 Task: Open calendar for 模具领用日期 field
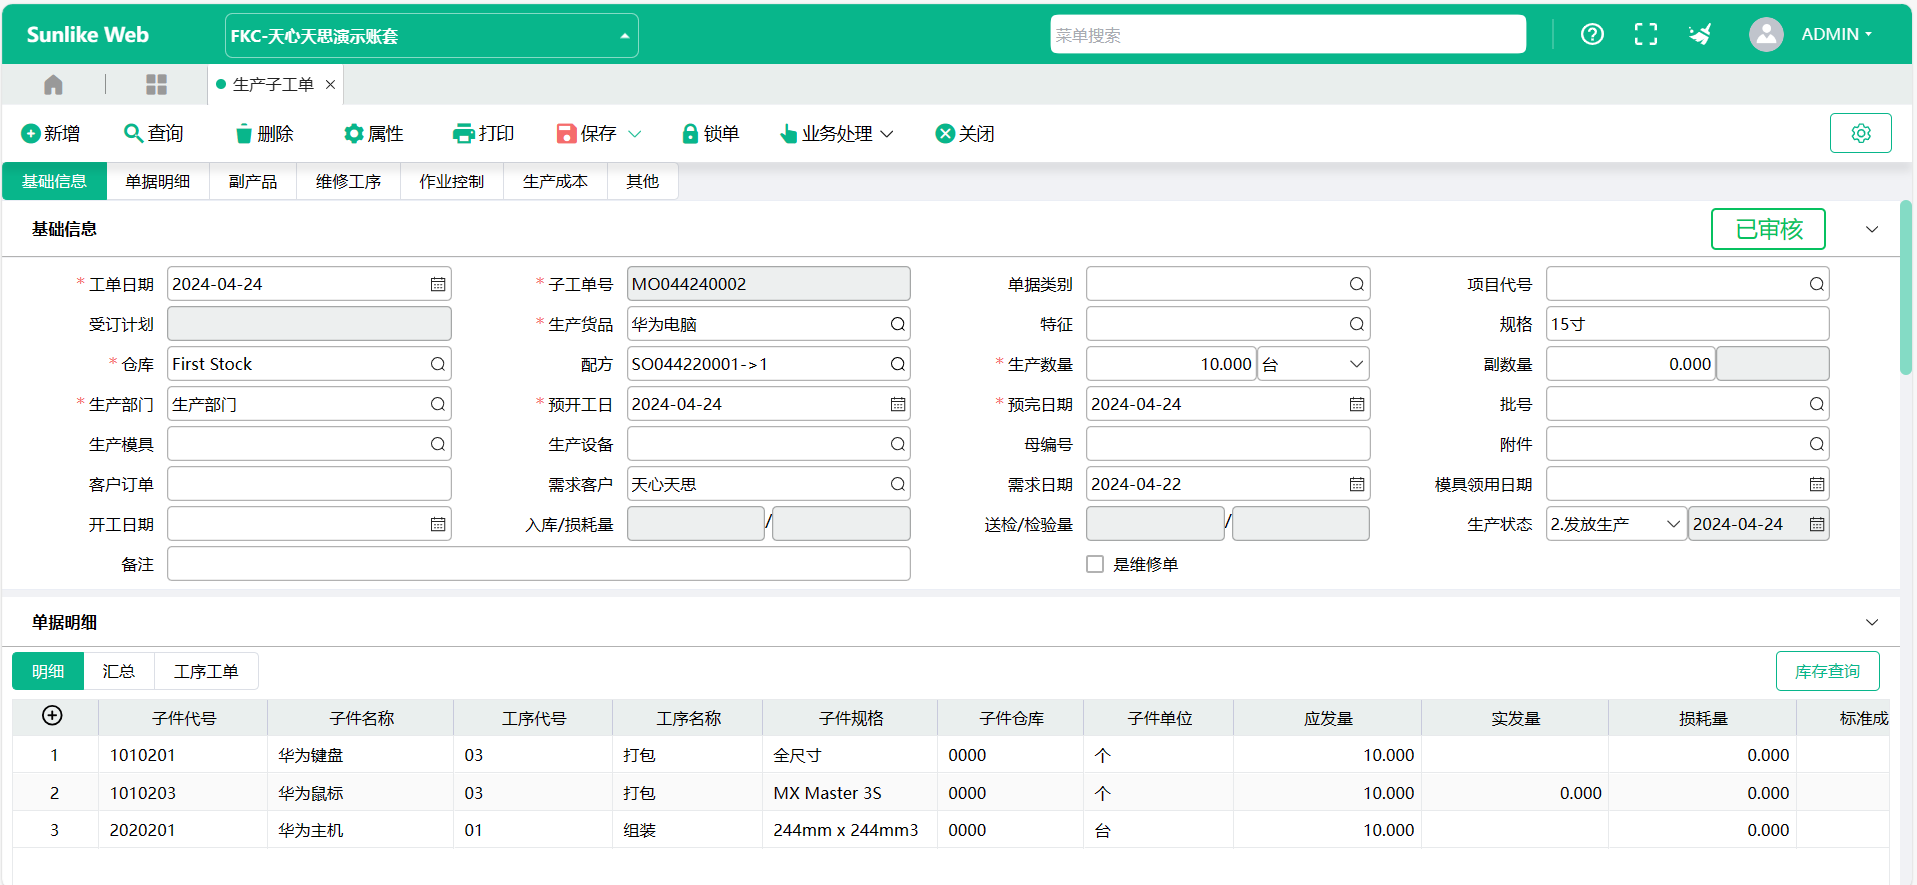(x=1817, y=484)
